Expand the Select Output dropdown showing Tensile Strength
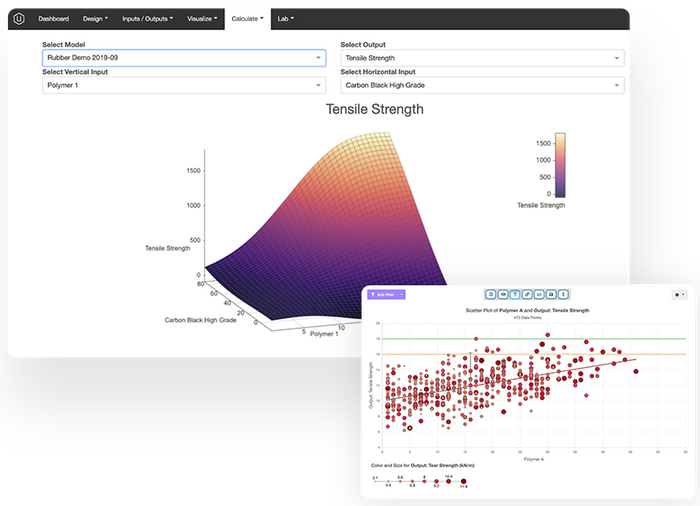The width and height of the screenshot is (700, 506). pyautogui.click(x=482, y=58)
